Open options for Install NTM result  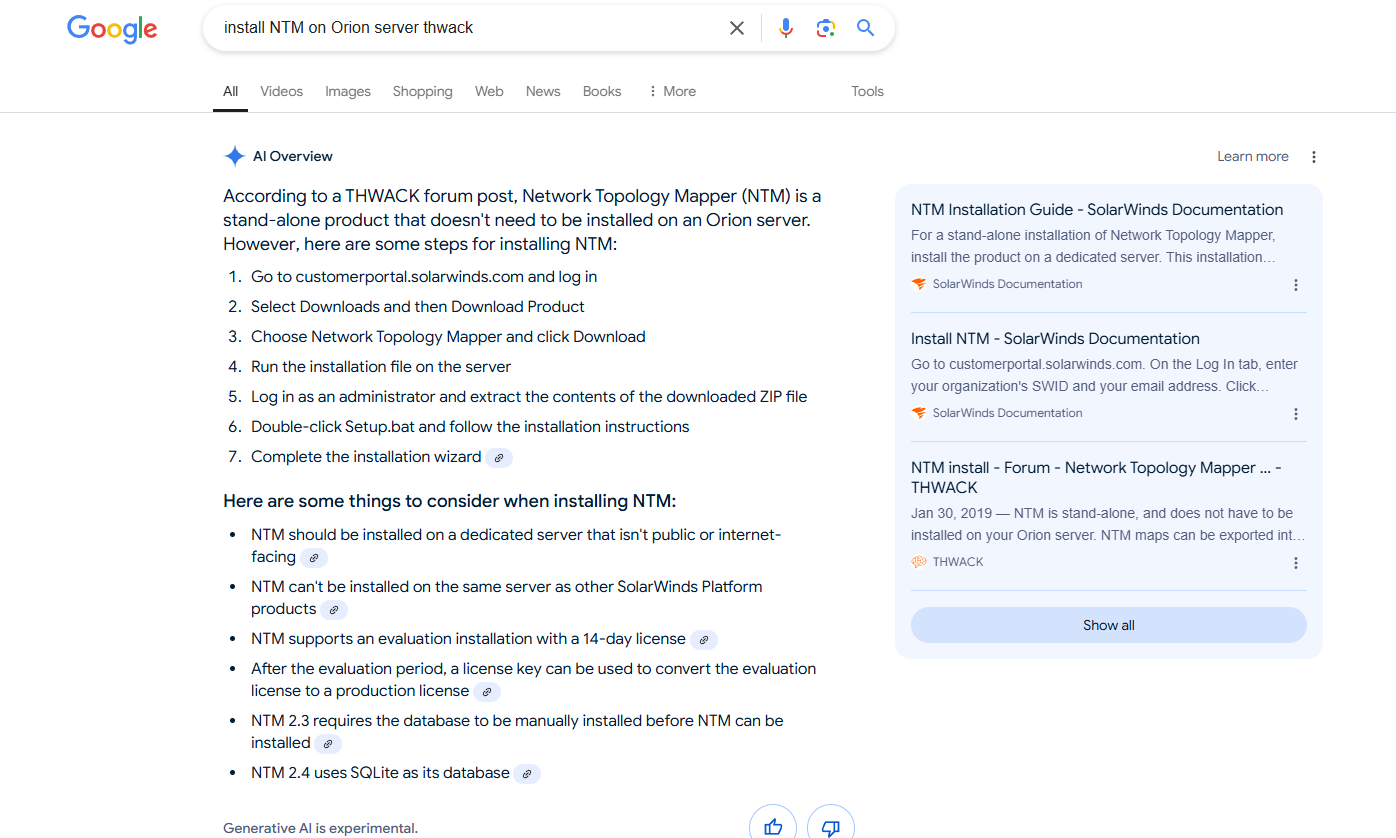1296,414
